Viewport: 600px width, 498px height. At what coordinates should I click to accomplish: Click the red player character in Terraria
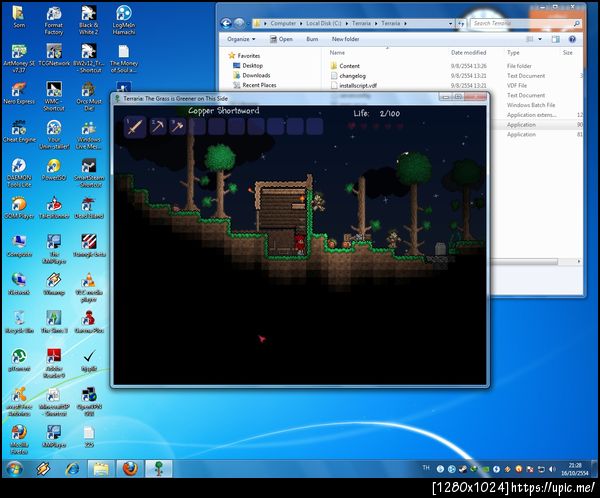[x=300, y=243]
